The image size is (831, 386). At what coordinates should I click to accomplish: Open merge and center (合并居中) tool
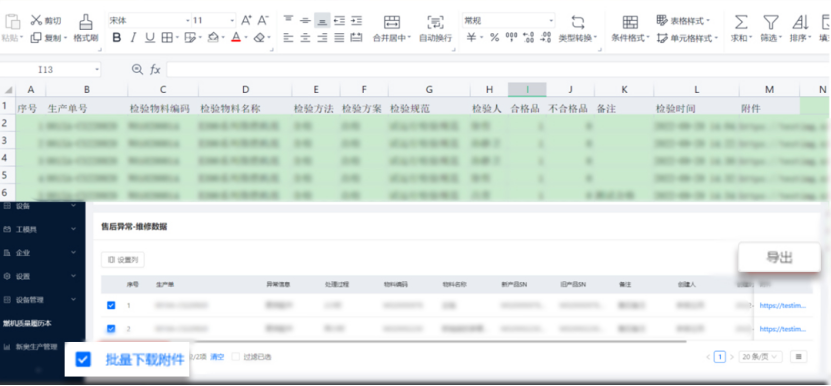(x=392, y=28)
